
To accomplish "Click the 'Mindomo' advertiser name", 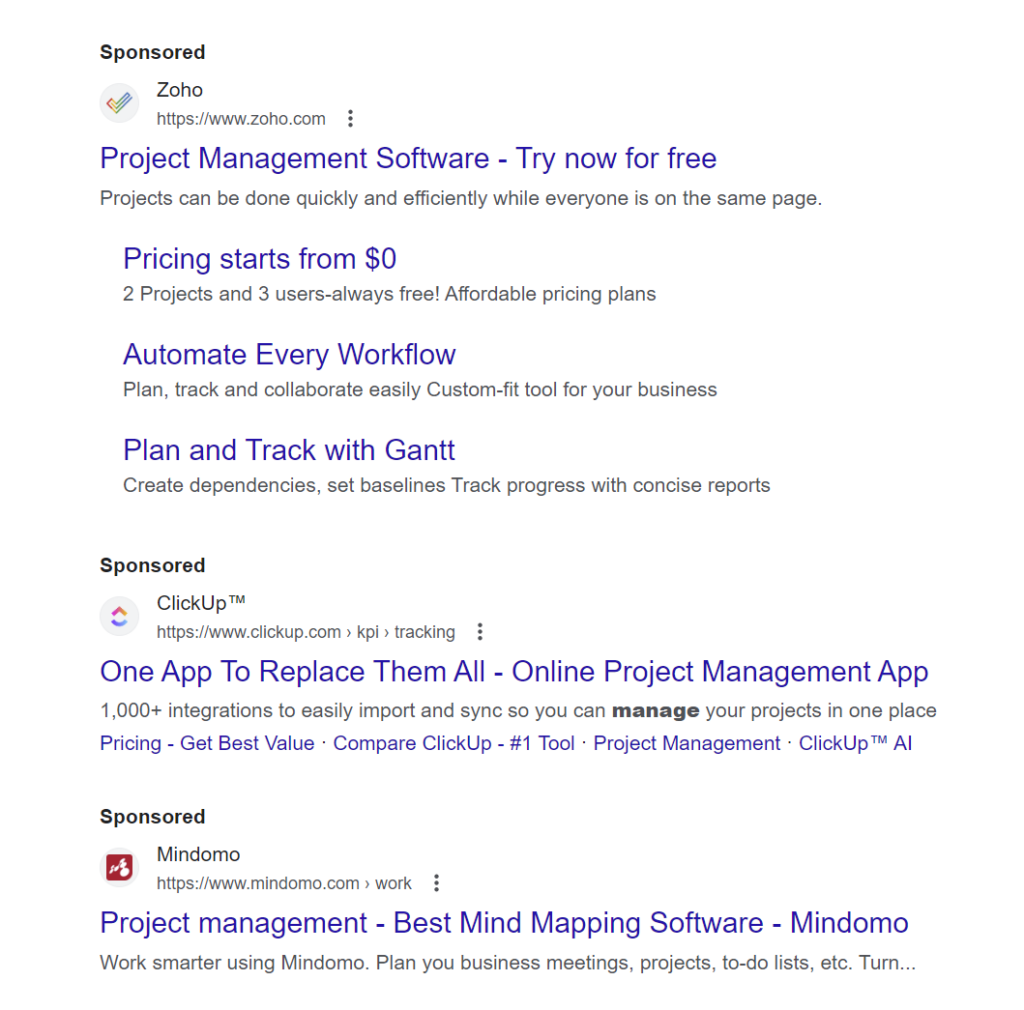I will tap(199, 855).
